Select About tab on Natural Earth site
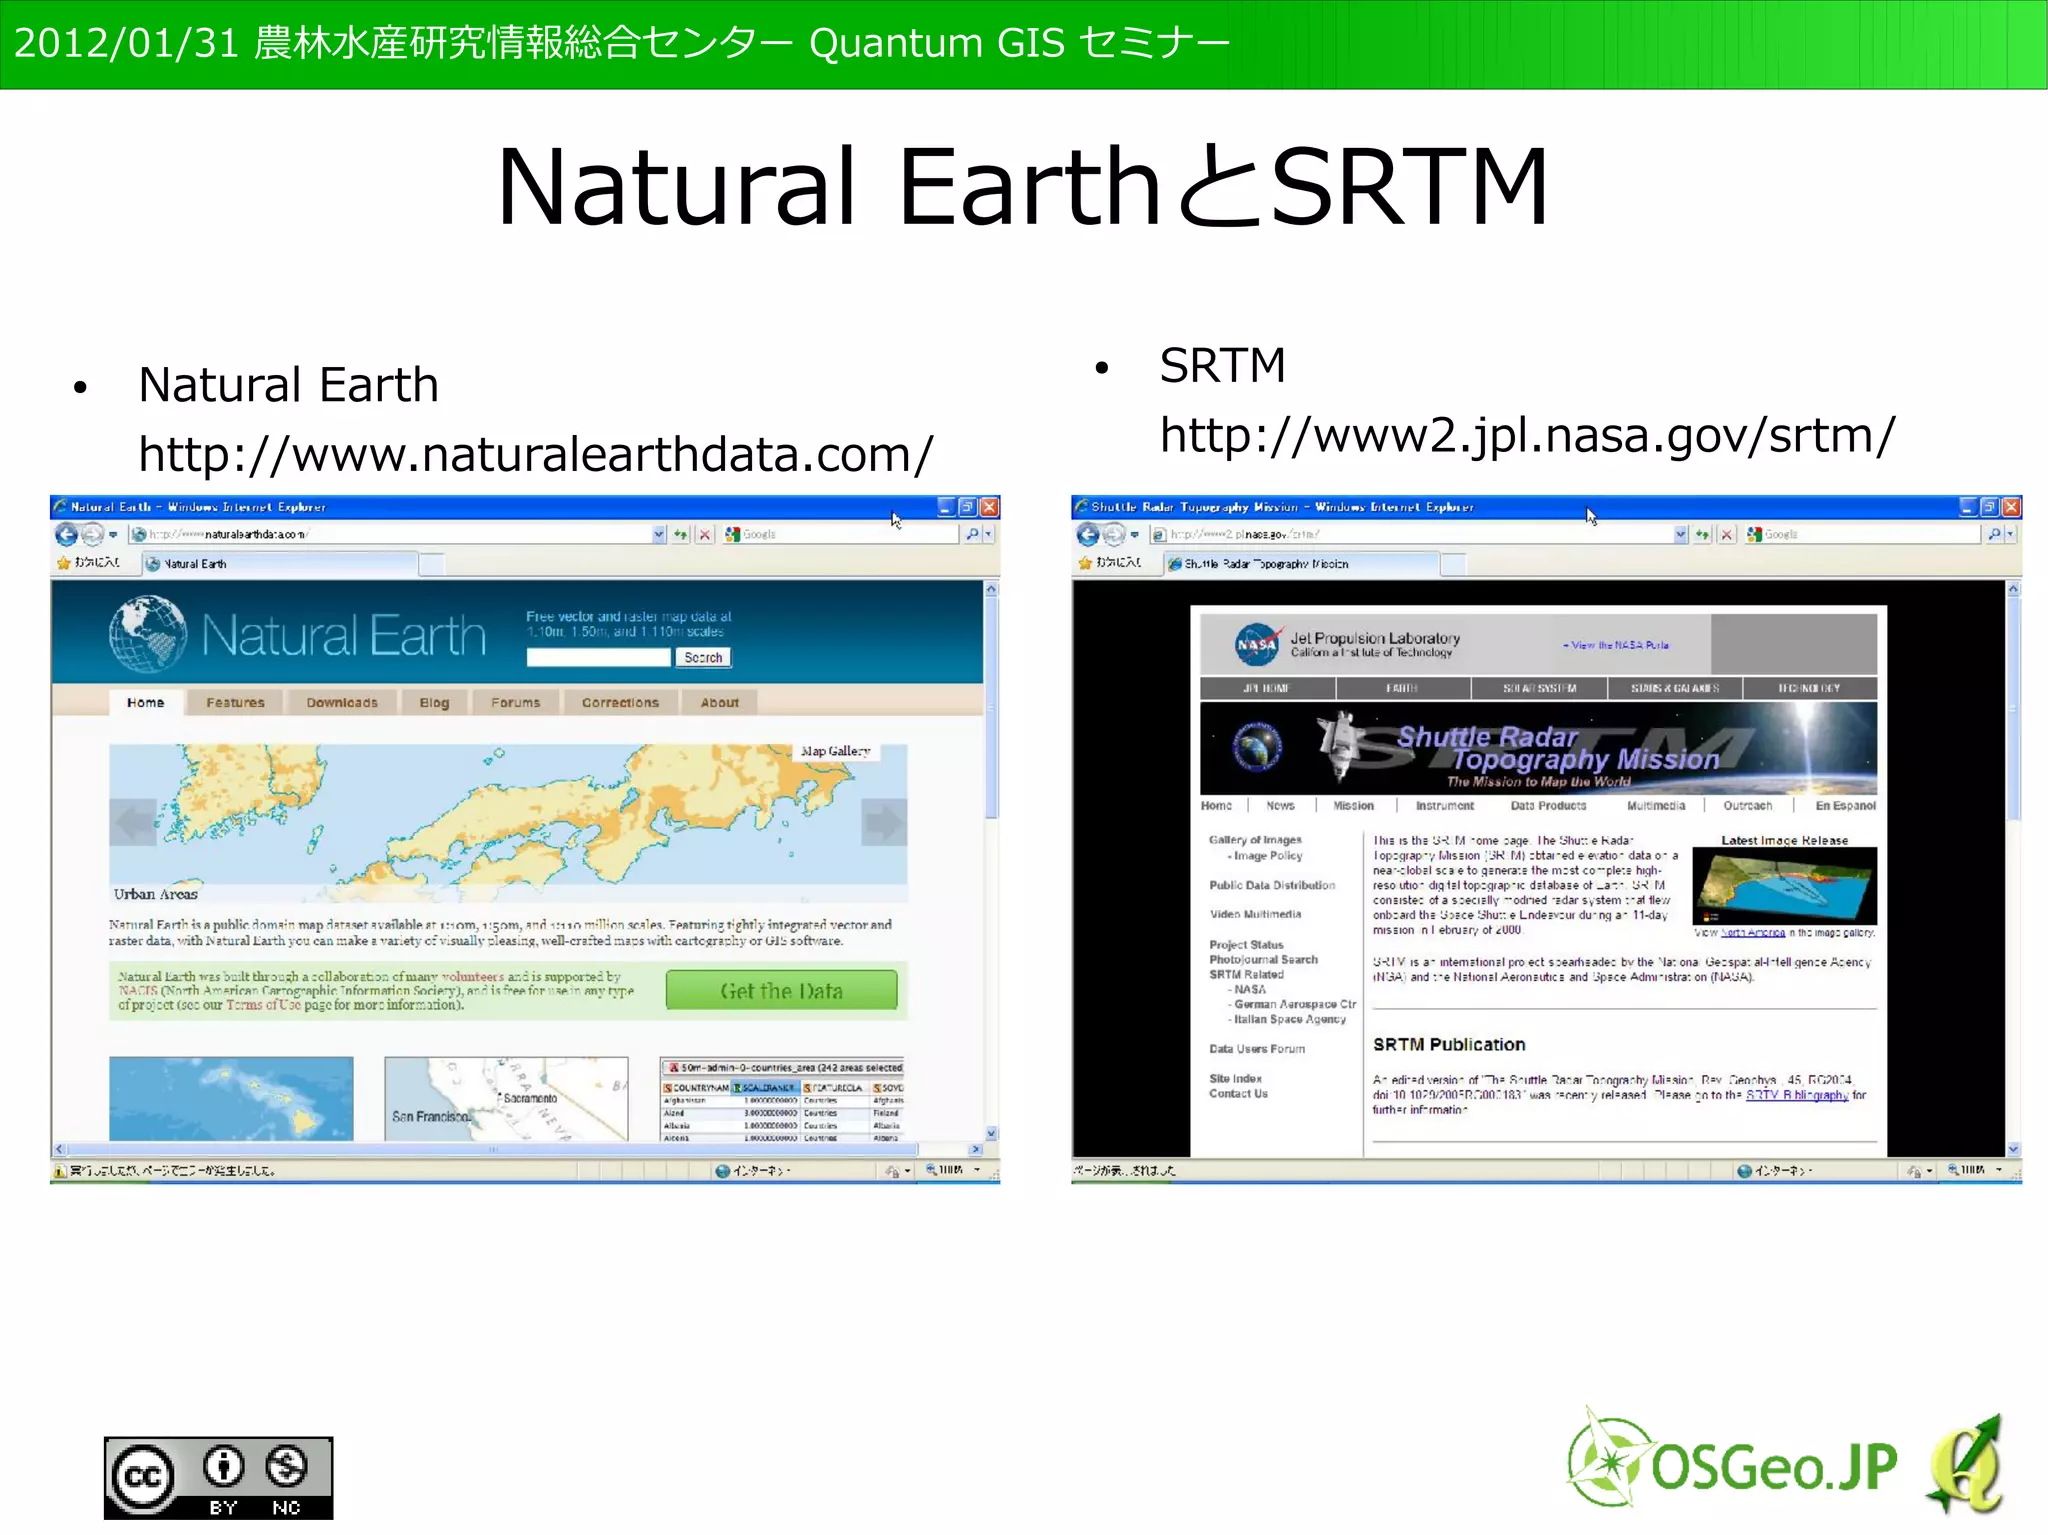Viewport: 2048px width, 1535px height. pos(720,703)
